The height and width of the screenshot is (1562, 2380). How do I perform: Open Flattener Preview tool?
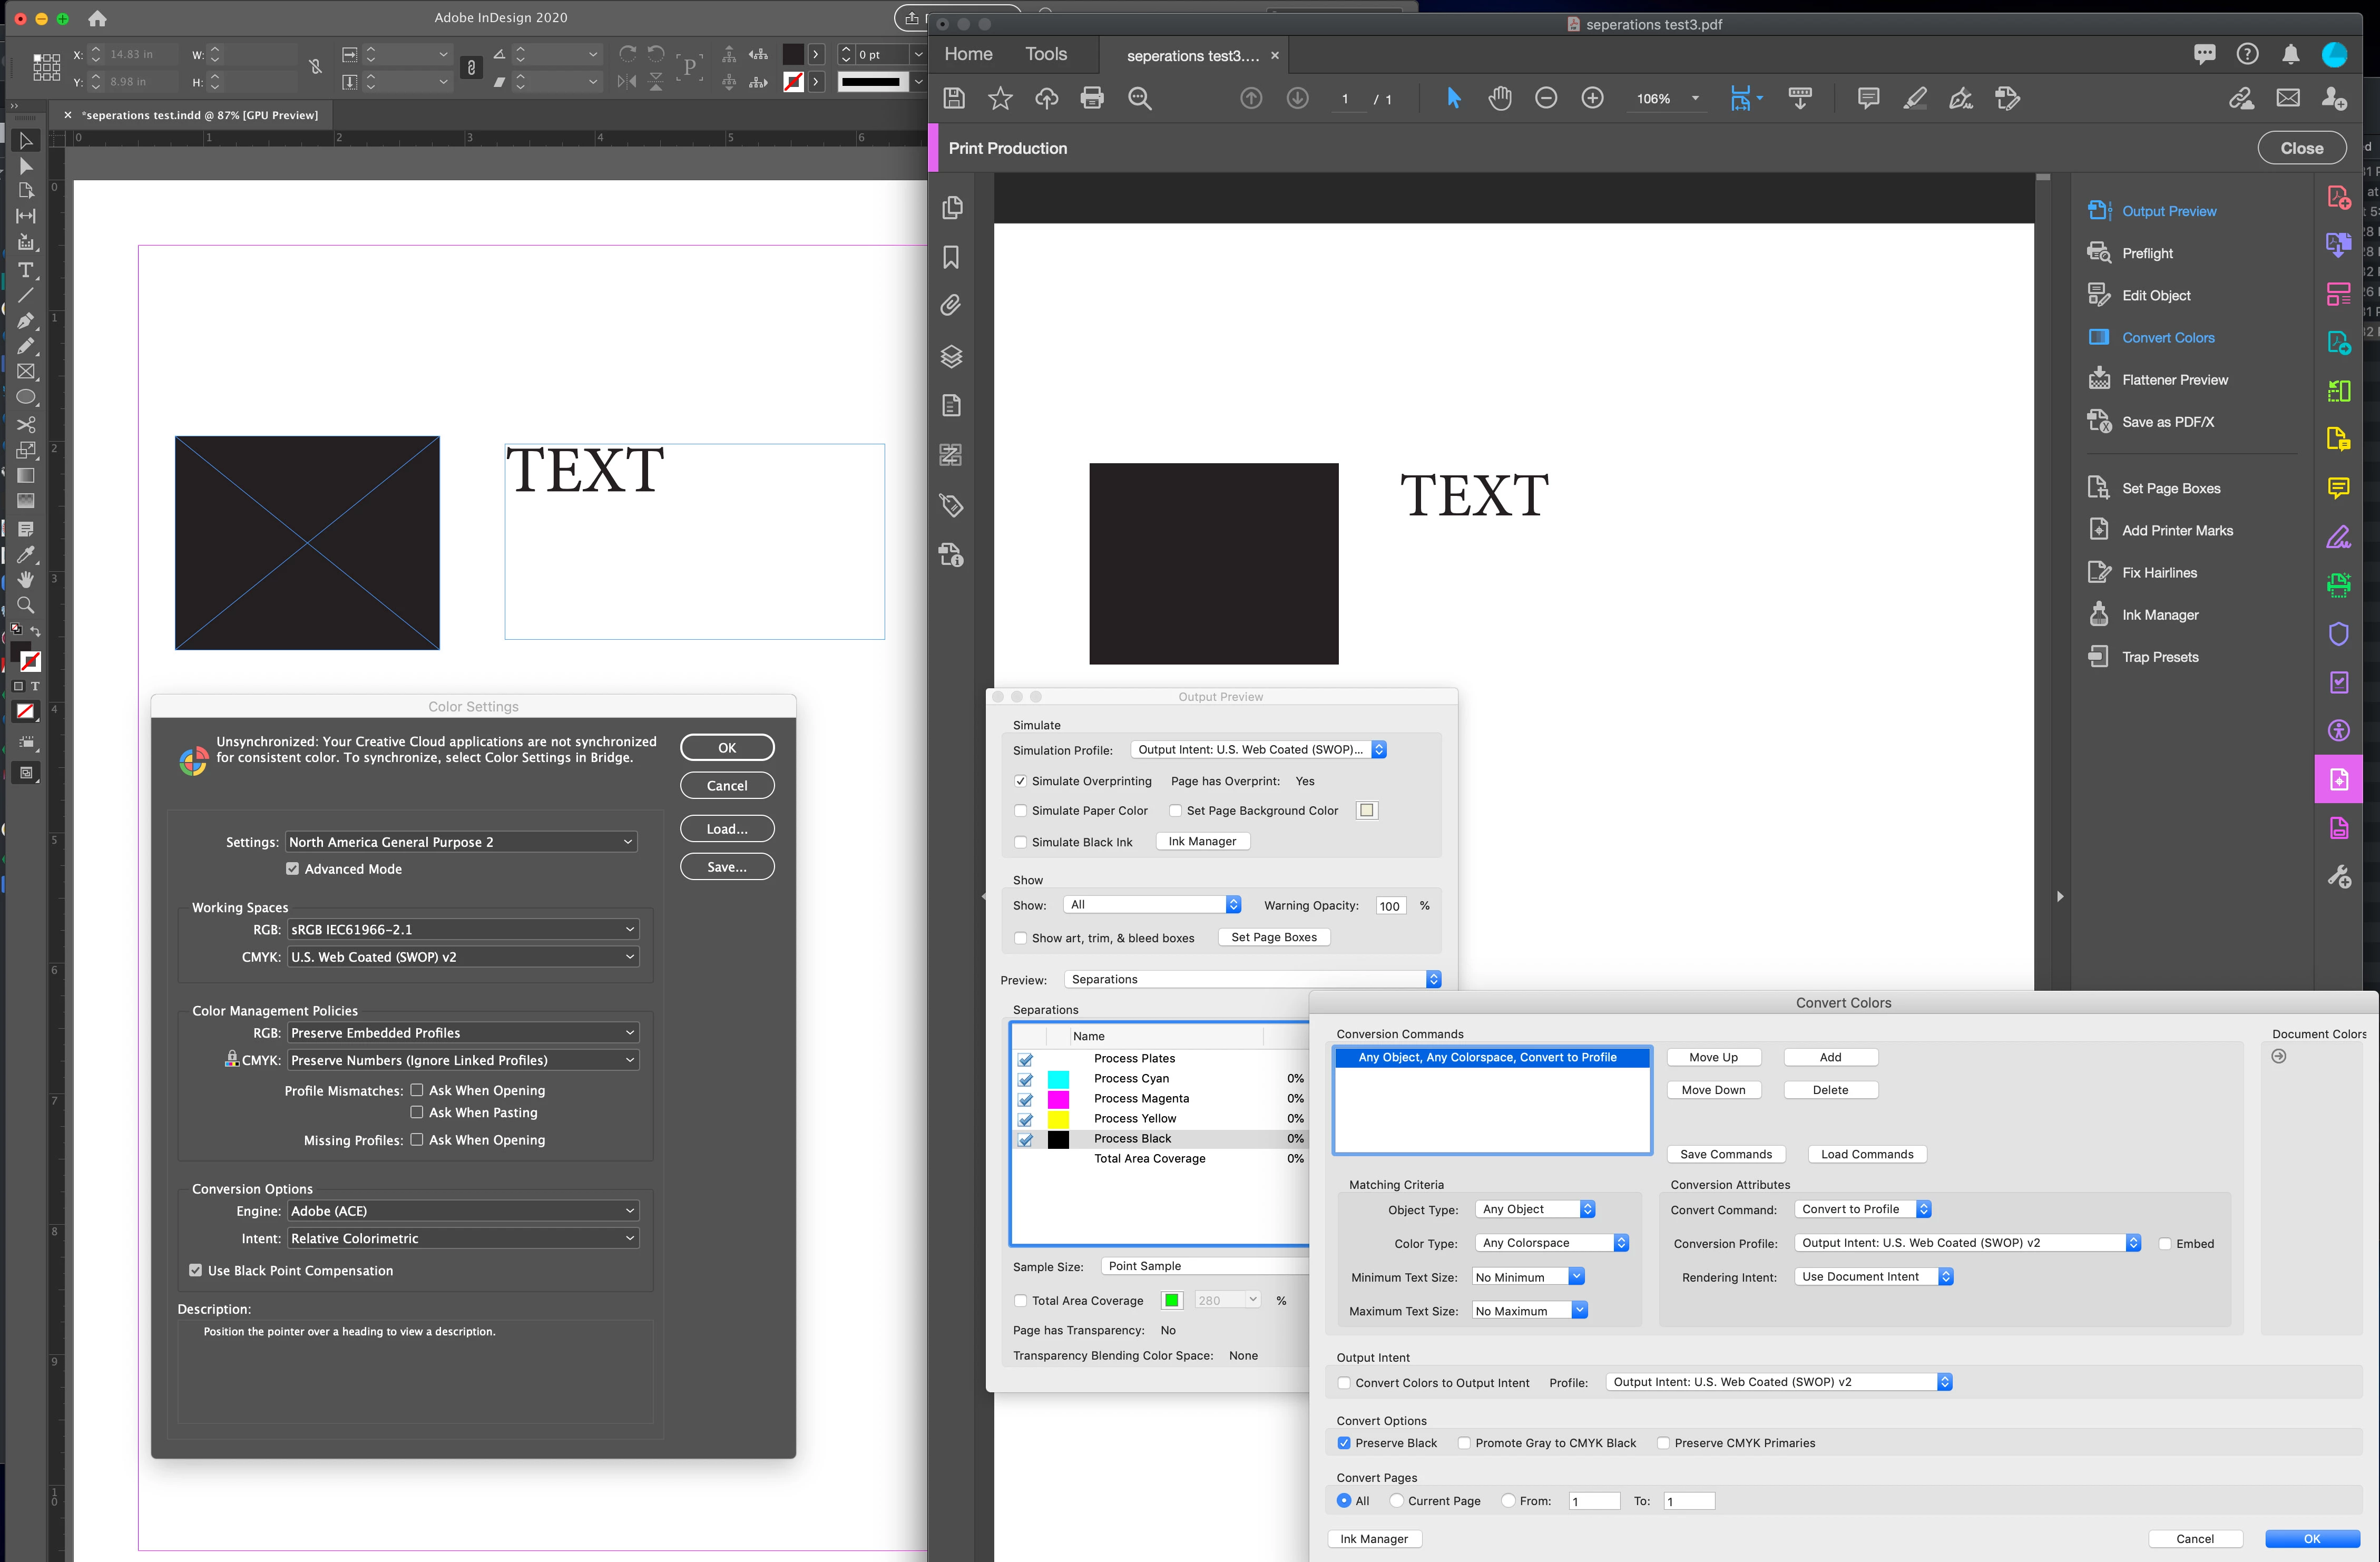(x=2174, y=380)
